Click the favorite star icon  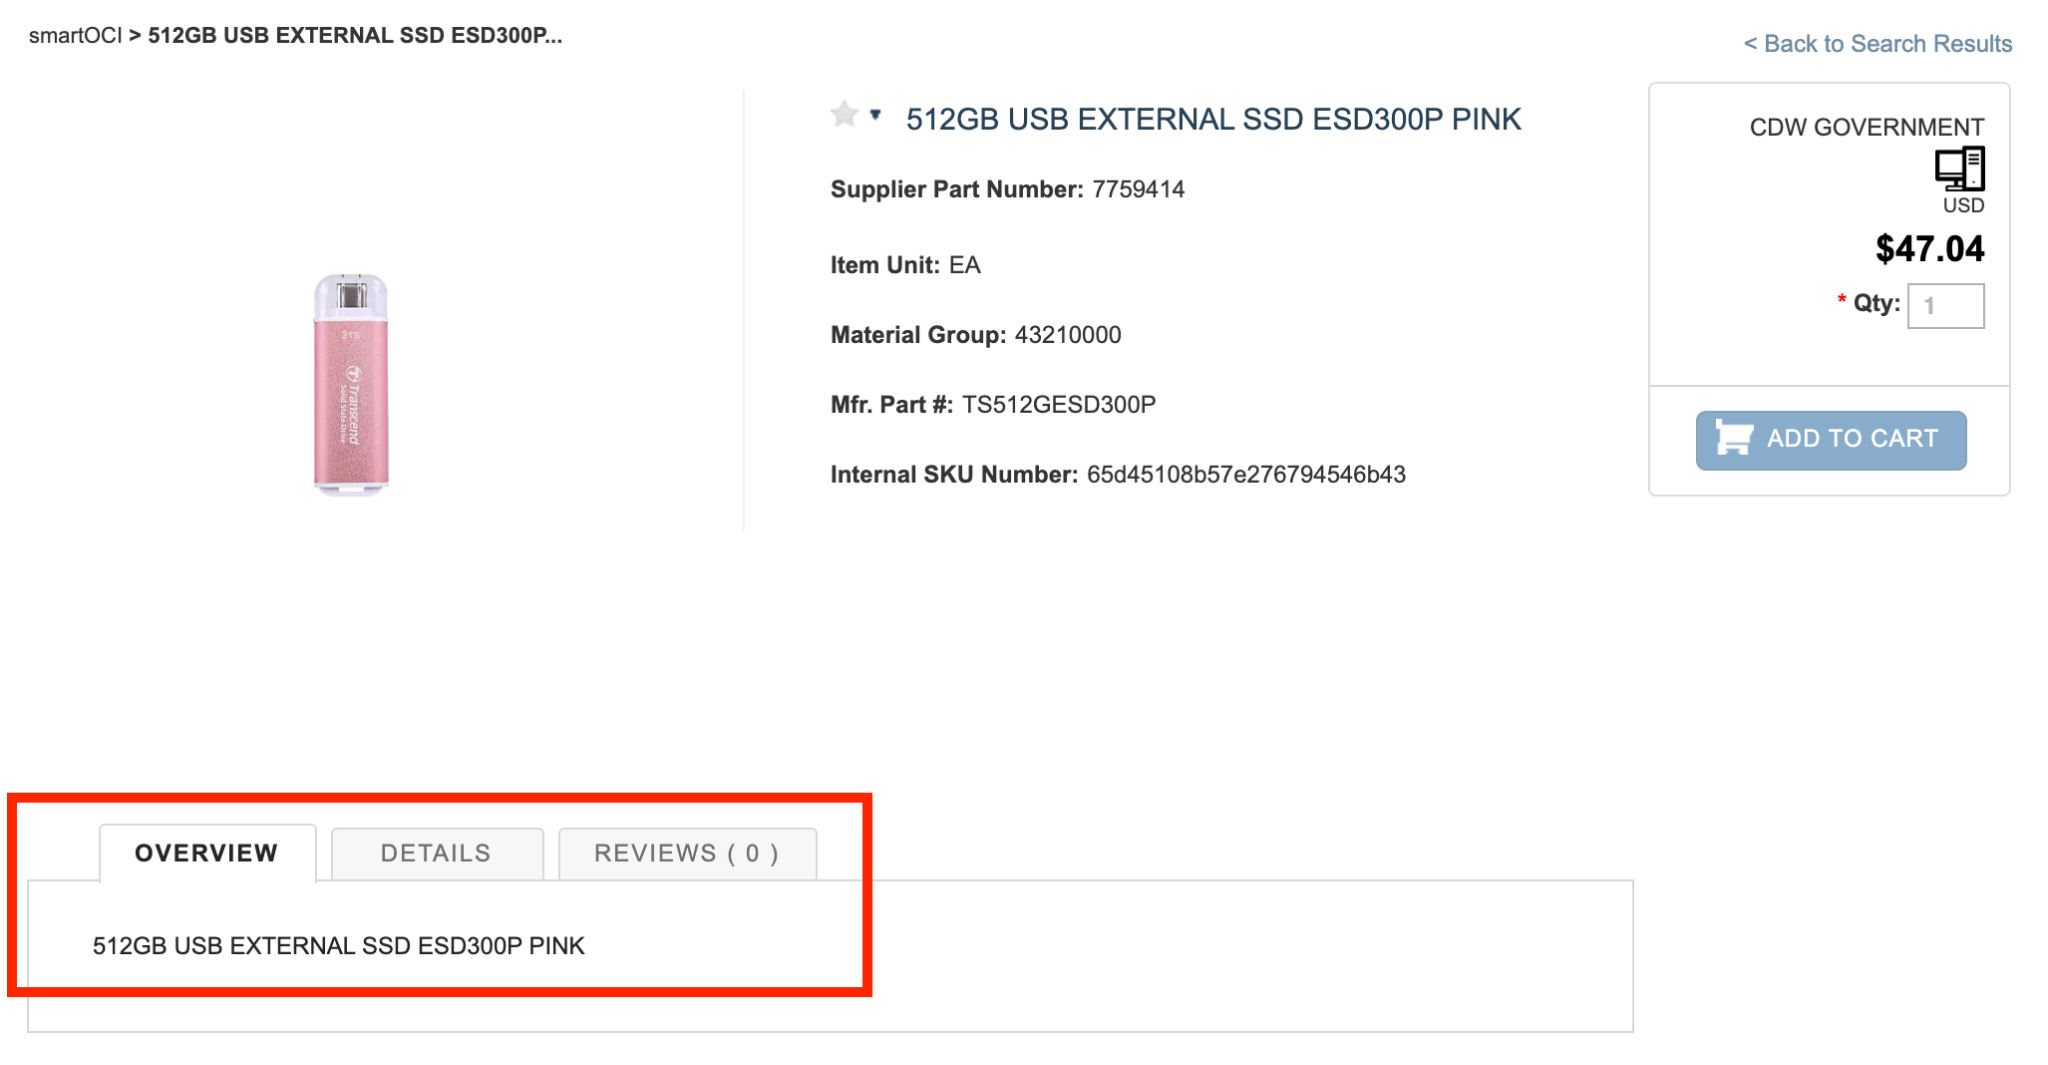(x=844, y=115)
